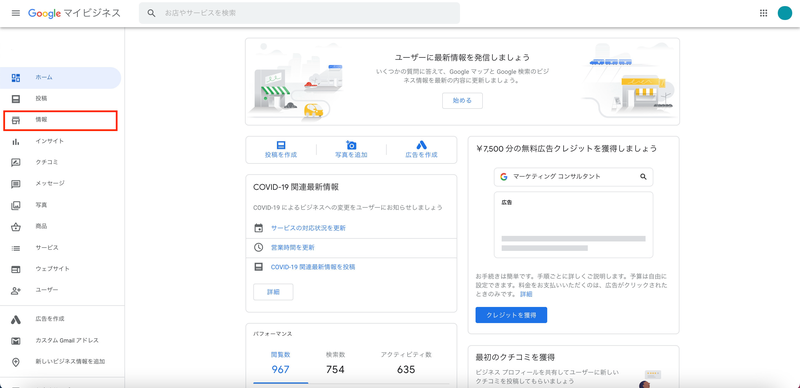800x388 pixels.
Task: Click the ユーザーに最新情報を発信しましょう heading
Action: click(462, 57)
